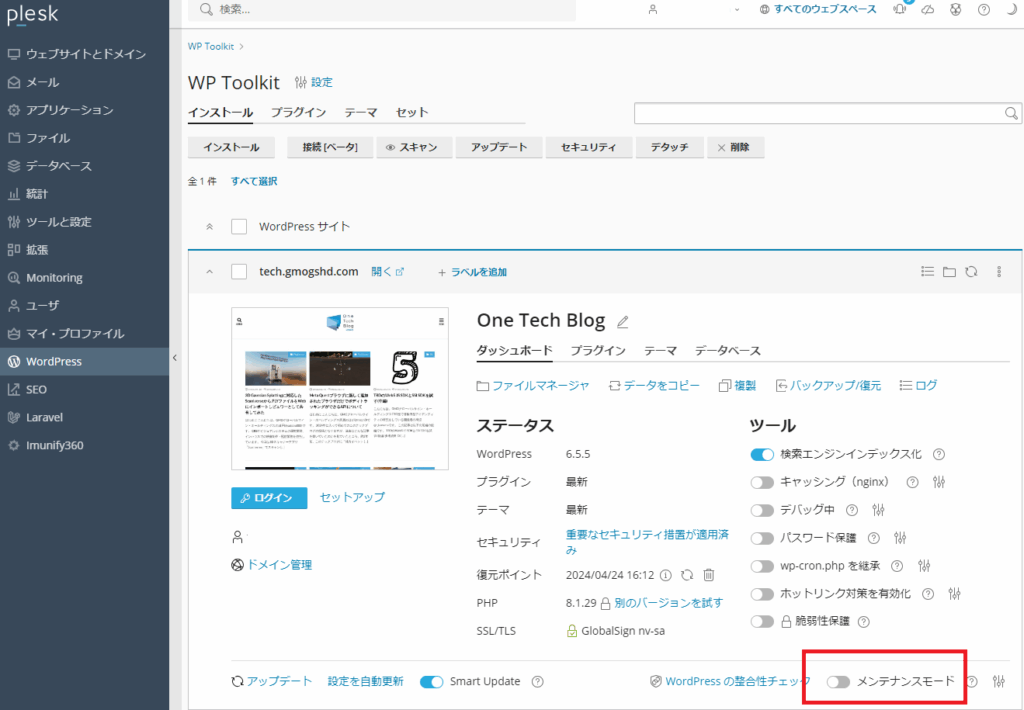Viewport: 1024px width, 710px height.
Task: Open help for 脆弱性保護
Action: click(x=863, y=622)
